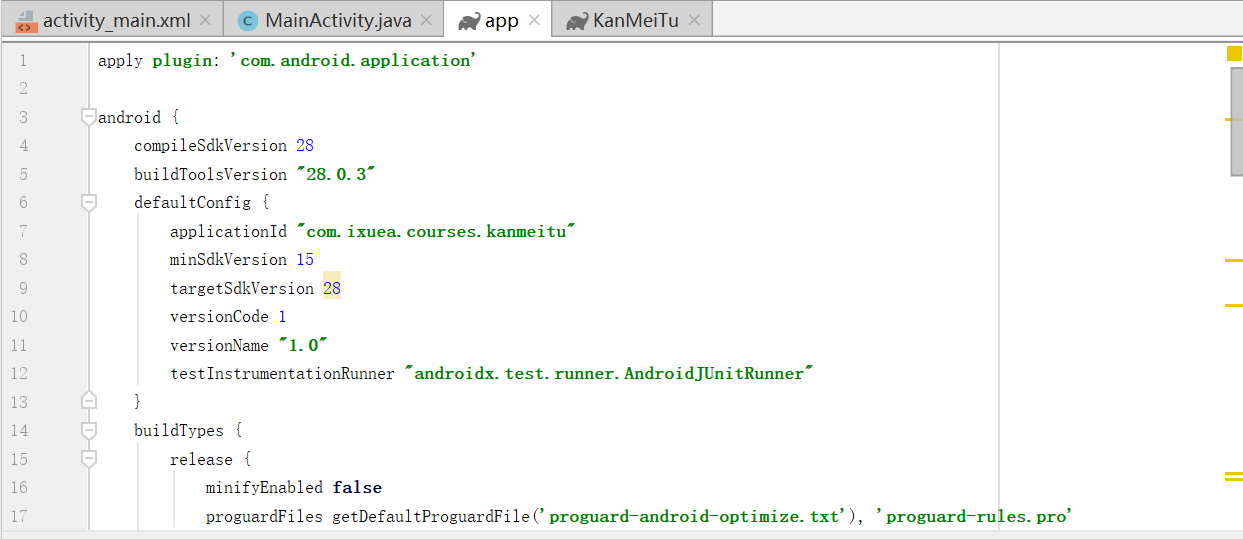The height and width of the screenshot is (539, 1243).
Task: Click the versionCode value 1
Action: [282, 316]
